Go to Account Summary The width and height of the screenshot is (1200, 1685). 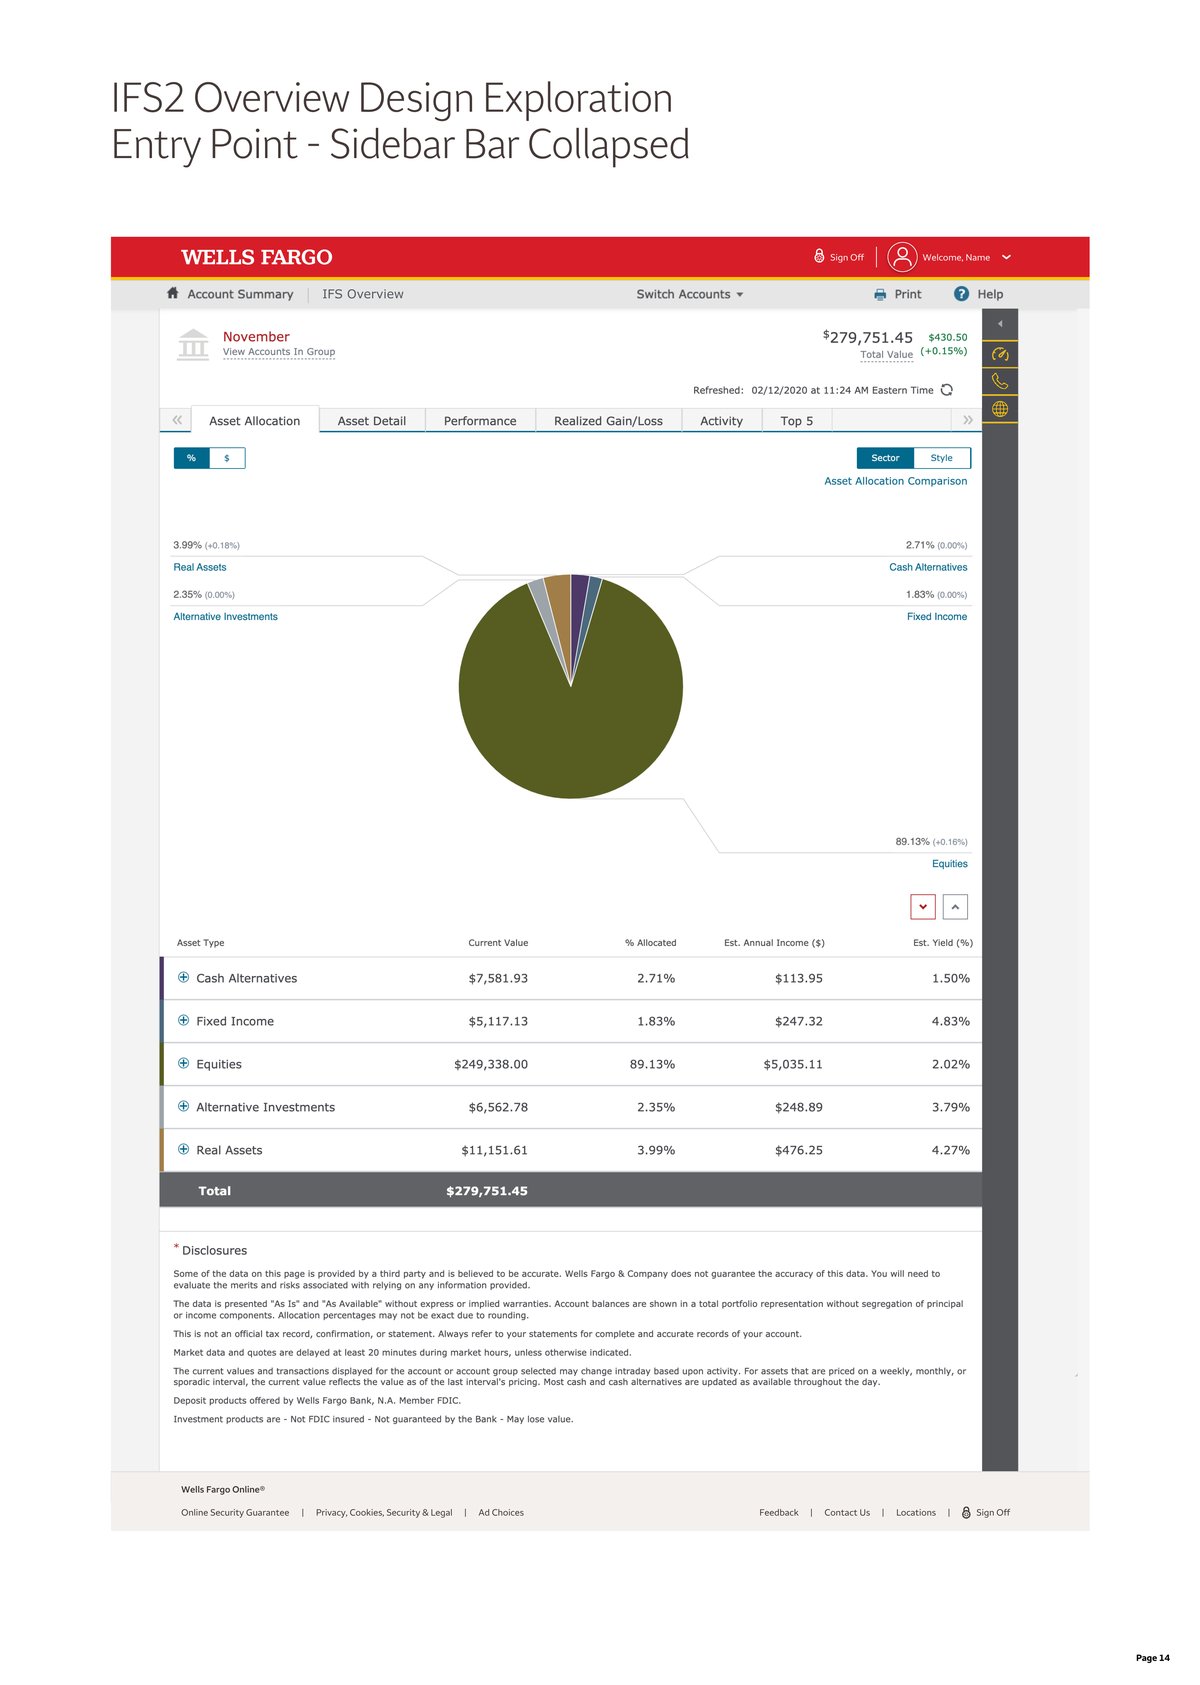pos(240,294)
